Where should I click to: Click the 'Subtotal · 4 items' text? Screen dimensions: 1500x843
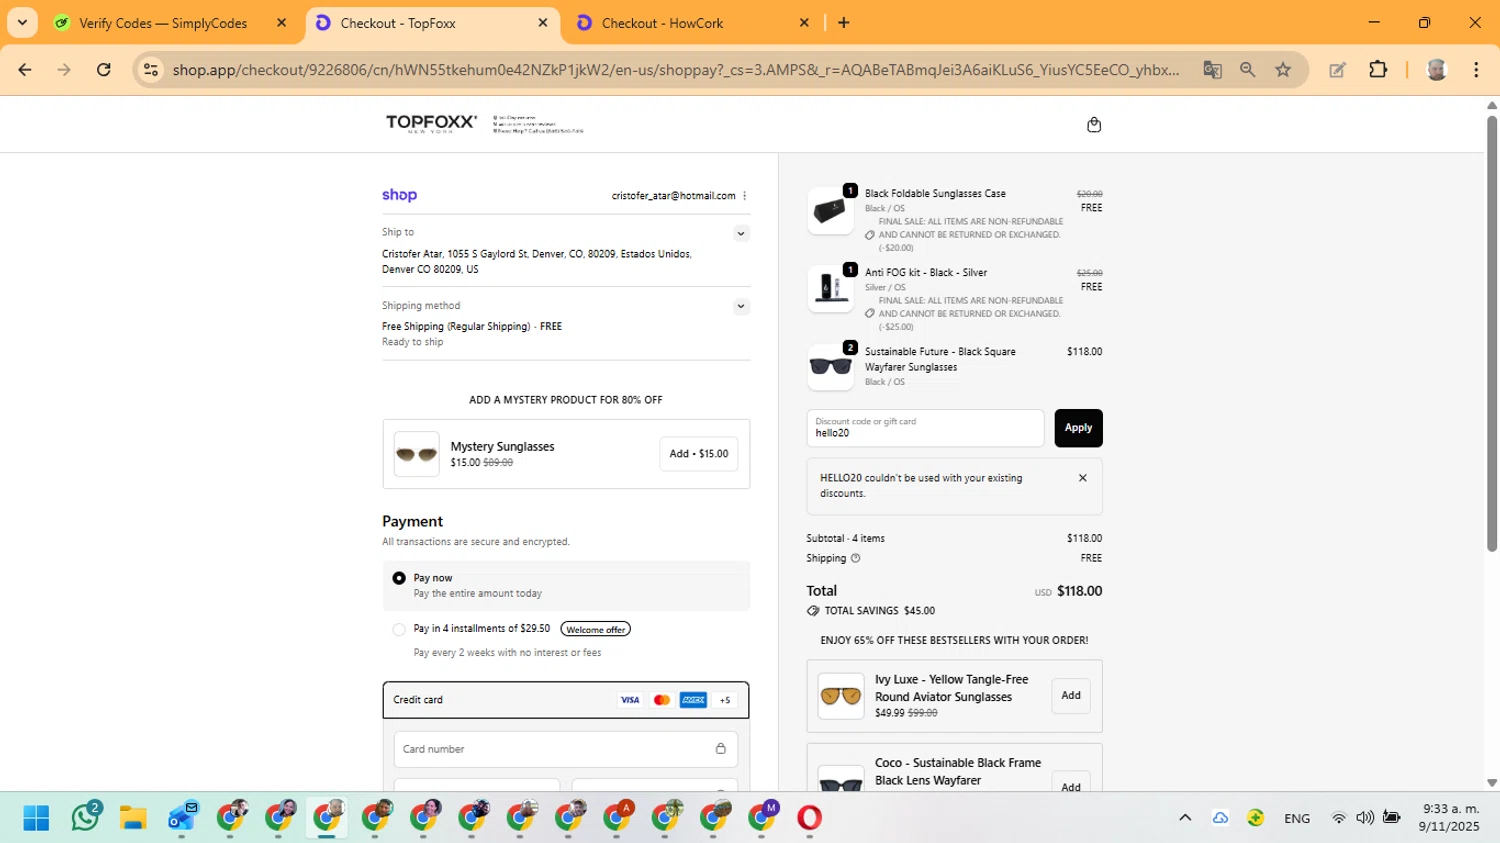point(846,538)
